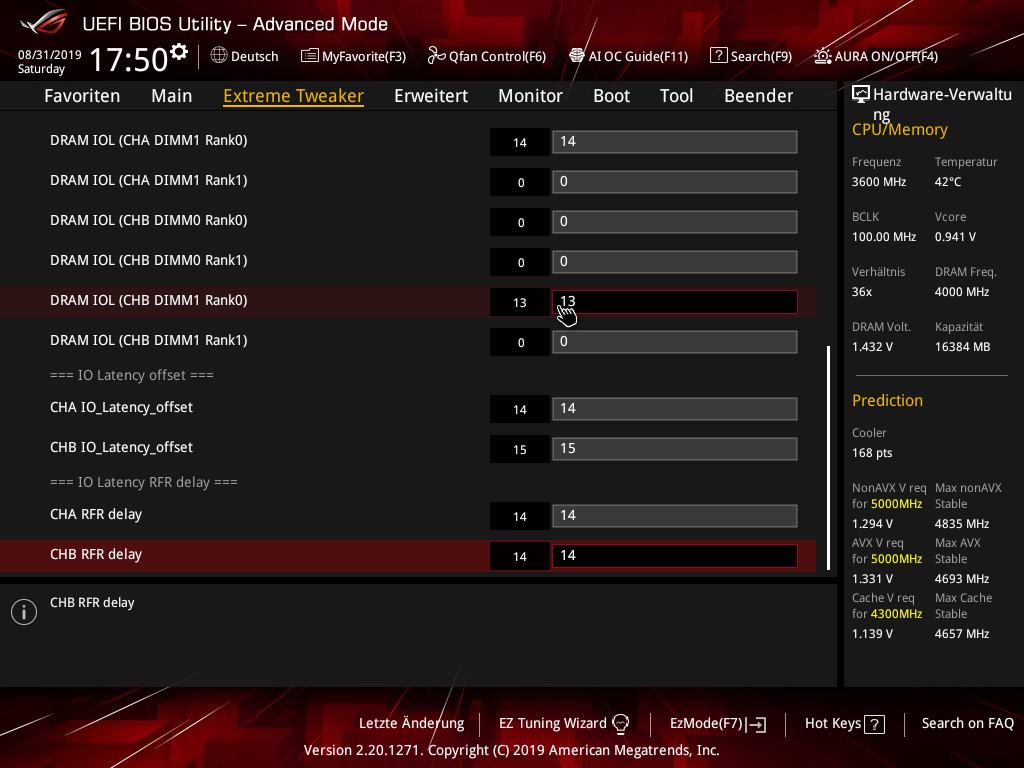1024x768 pixels.
Task: Switch to the Main tab
Action: click(172, 96)
